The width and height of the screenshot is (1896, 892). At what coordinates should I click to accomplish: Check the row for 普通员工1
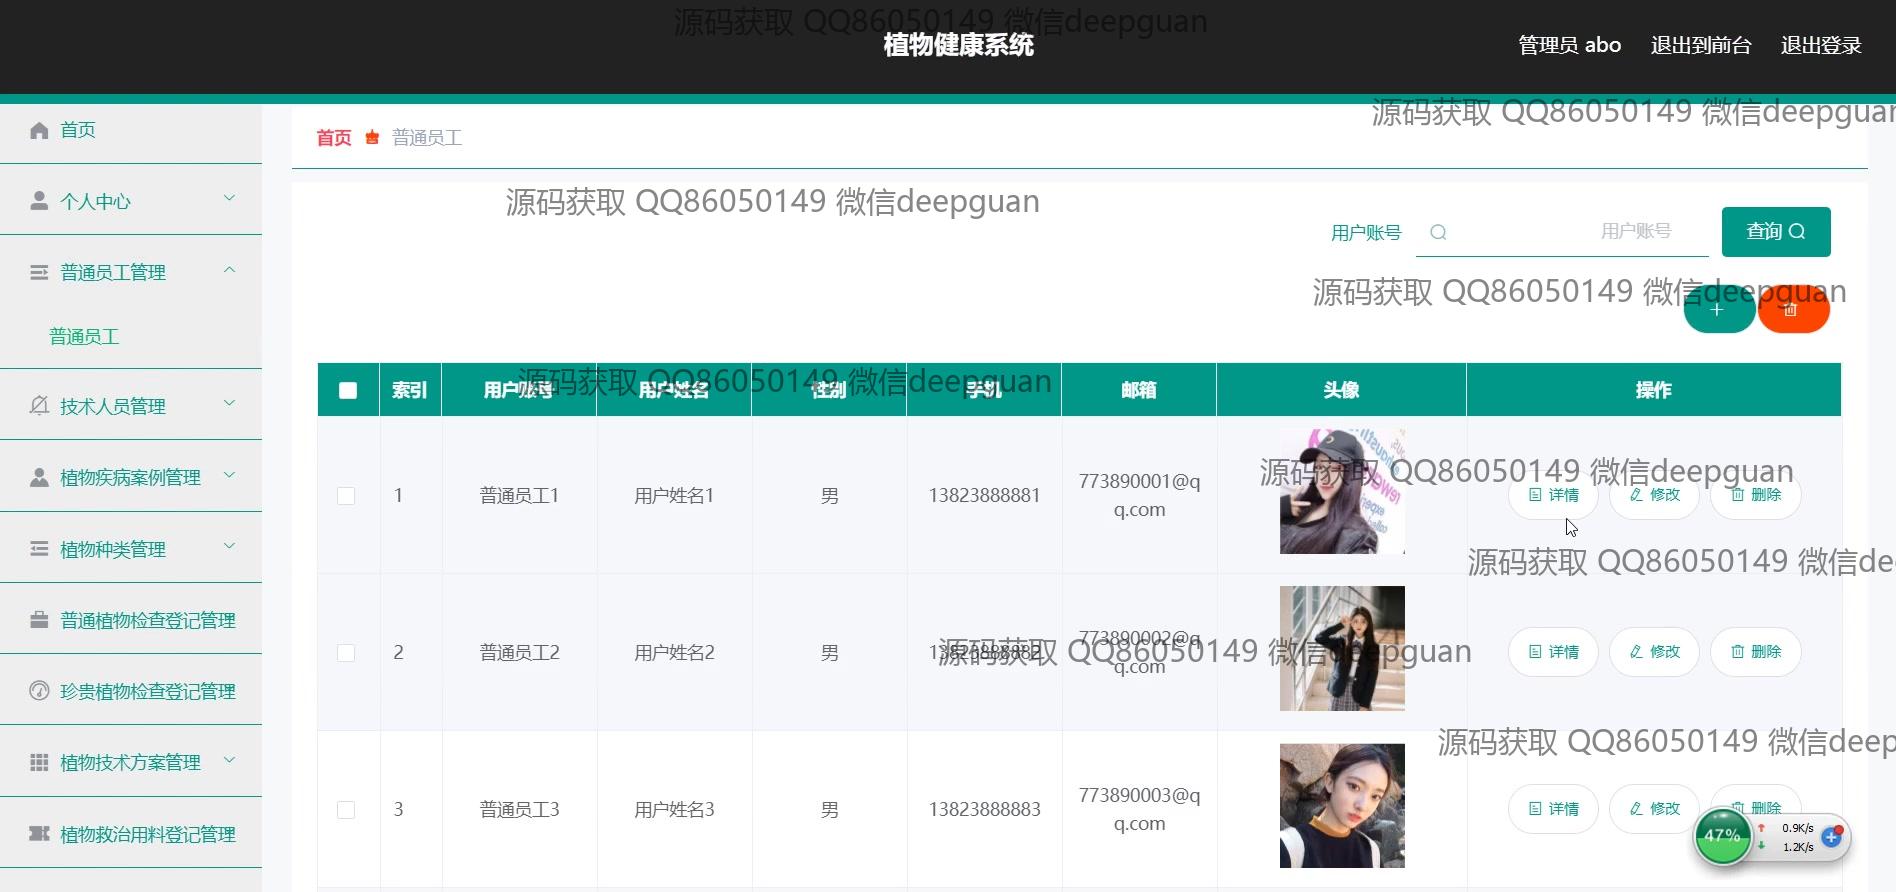[346, 496]
